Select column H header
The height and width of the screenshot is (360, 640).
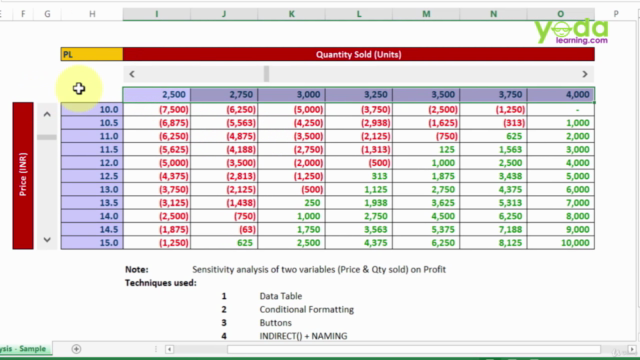click(92, 14)
